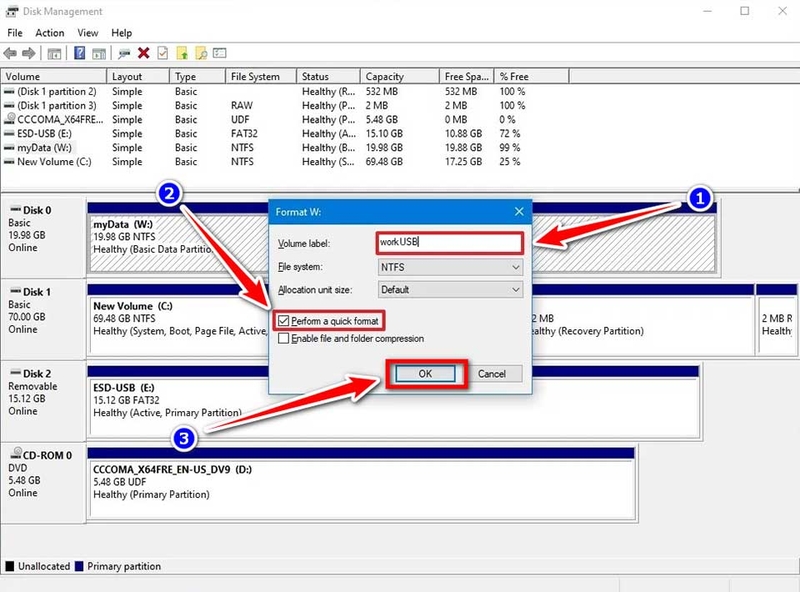The height and width of the screenshot is (592, 800).
Task: Select the Disk 0 header panel
Action: (43, 236)
